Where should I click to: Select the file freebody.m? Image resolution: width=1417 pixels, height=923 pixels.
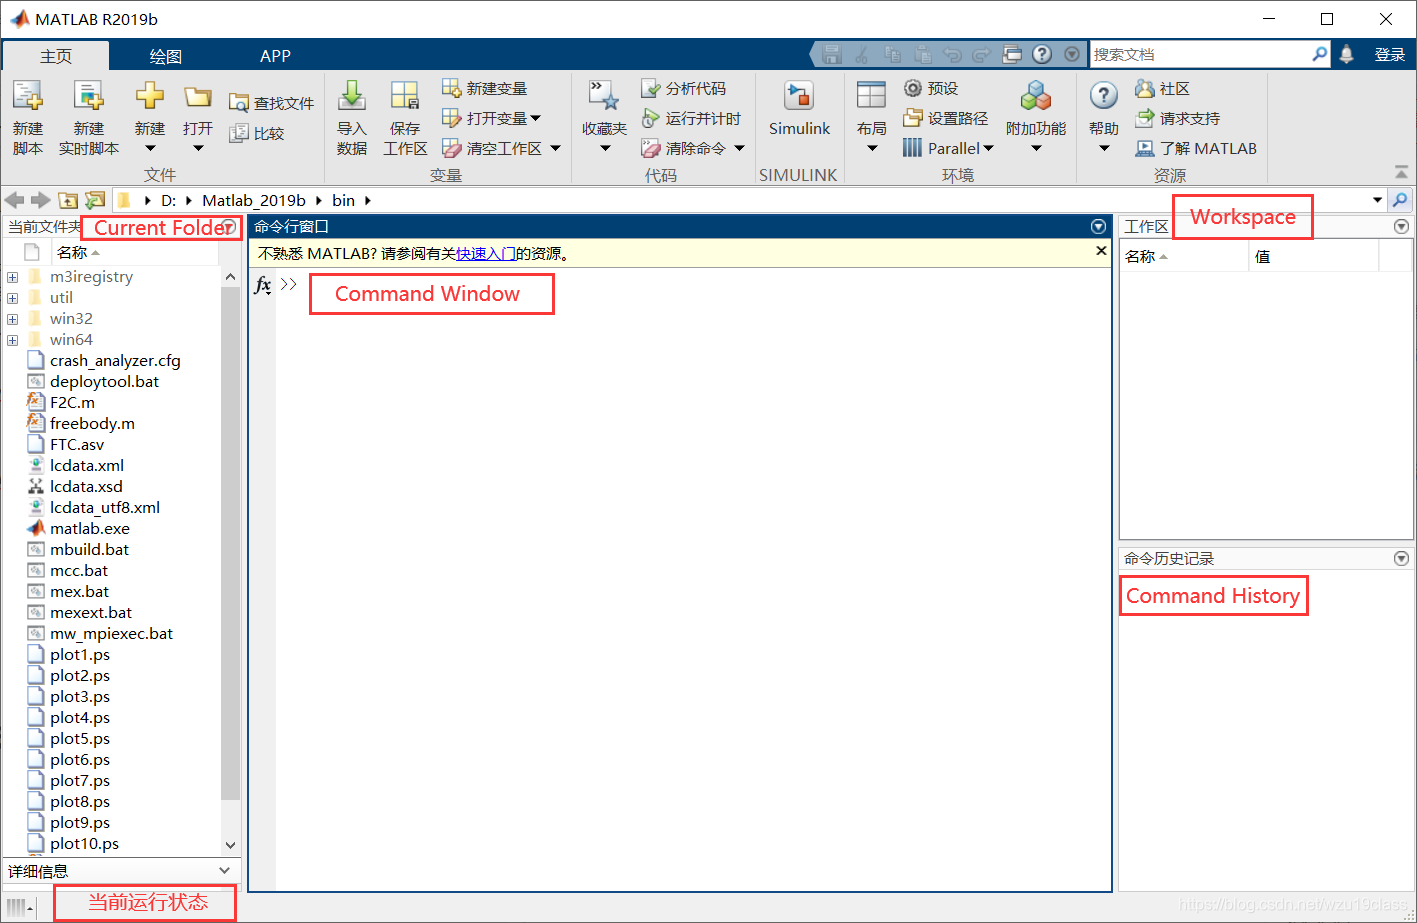pos(92,424)
